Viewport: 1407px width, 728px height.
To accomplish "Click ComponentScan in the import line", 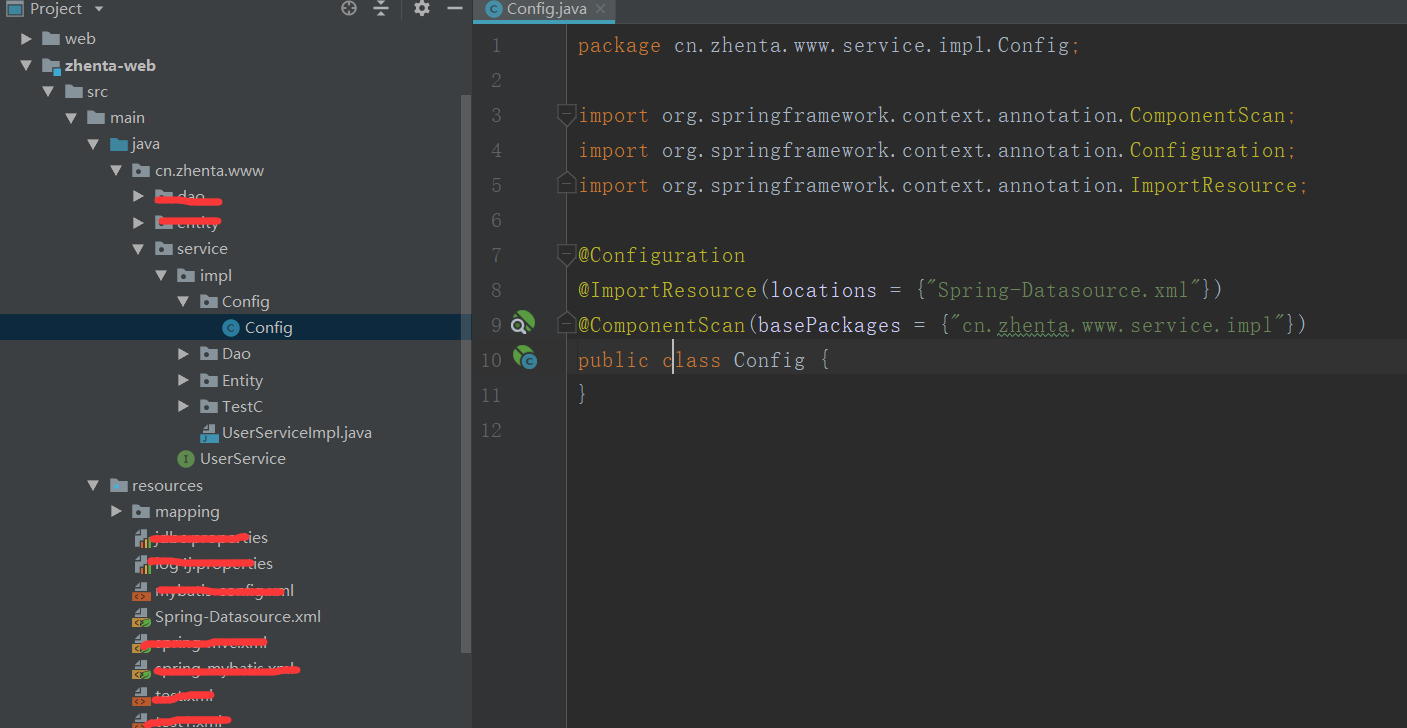I will (1207, 116).
